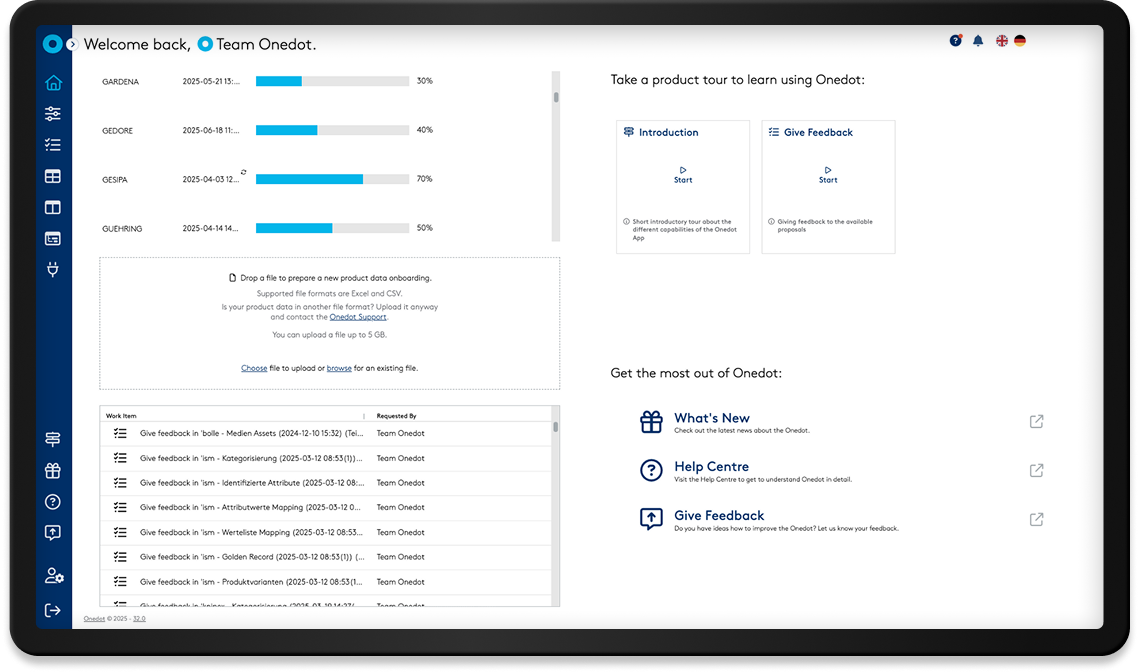
Task: Open the task checklist icon in sidebar
Action: [53, 144]
